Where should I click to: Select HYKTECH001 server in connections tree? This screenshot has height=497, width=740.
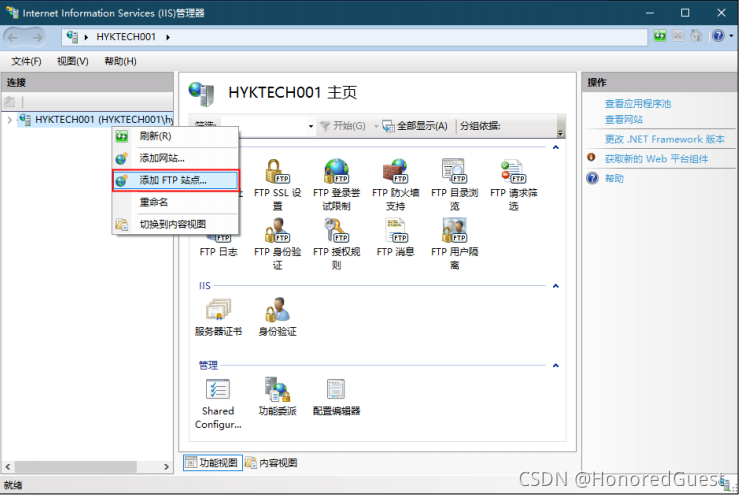[x=95, y=120]
